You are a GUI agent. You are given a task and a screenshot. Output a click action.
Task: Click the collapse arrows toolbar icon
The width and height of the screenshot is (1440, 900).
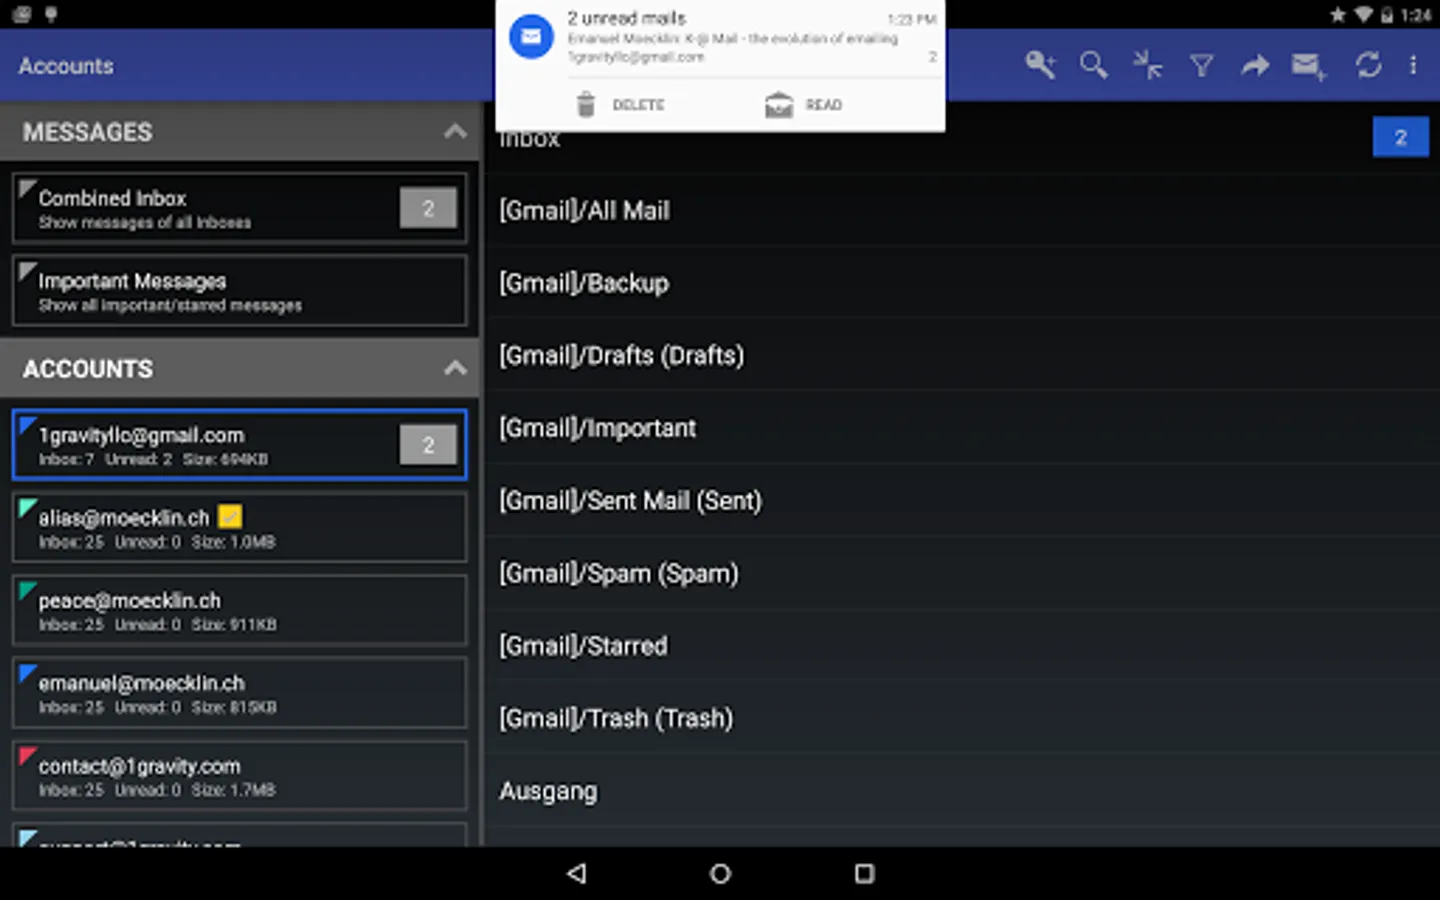1147,66
